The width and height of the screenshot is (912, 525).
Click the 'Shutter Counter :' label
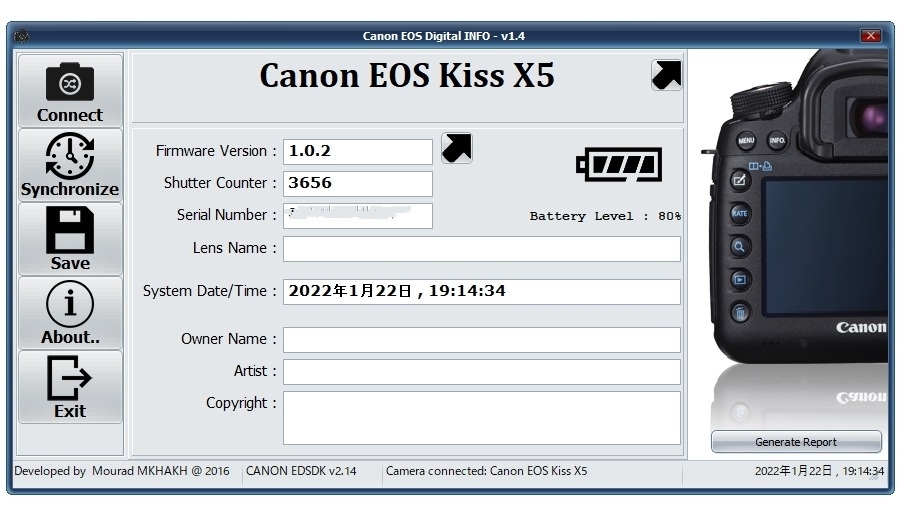click(220, 183)
